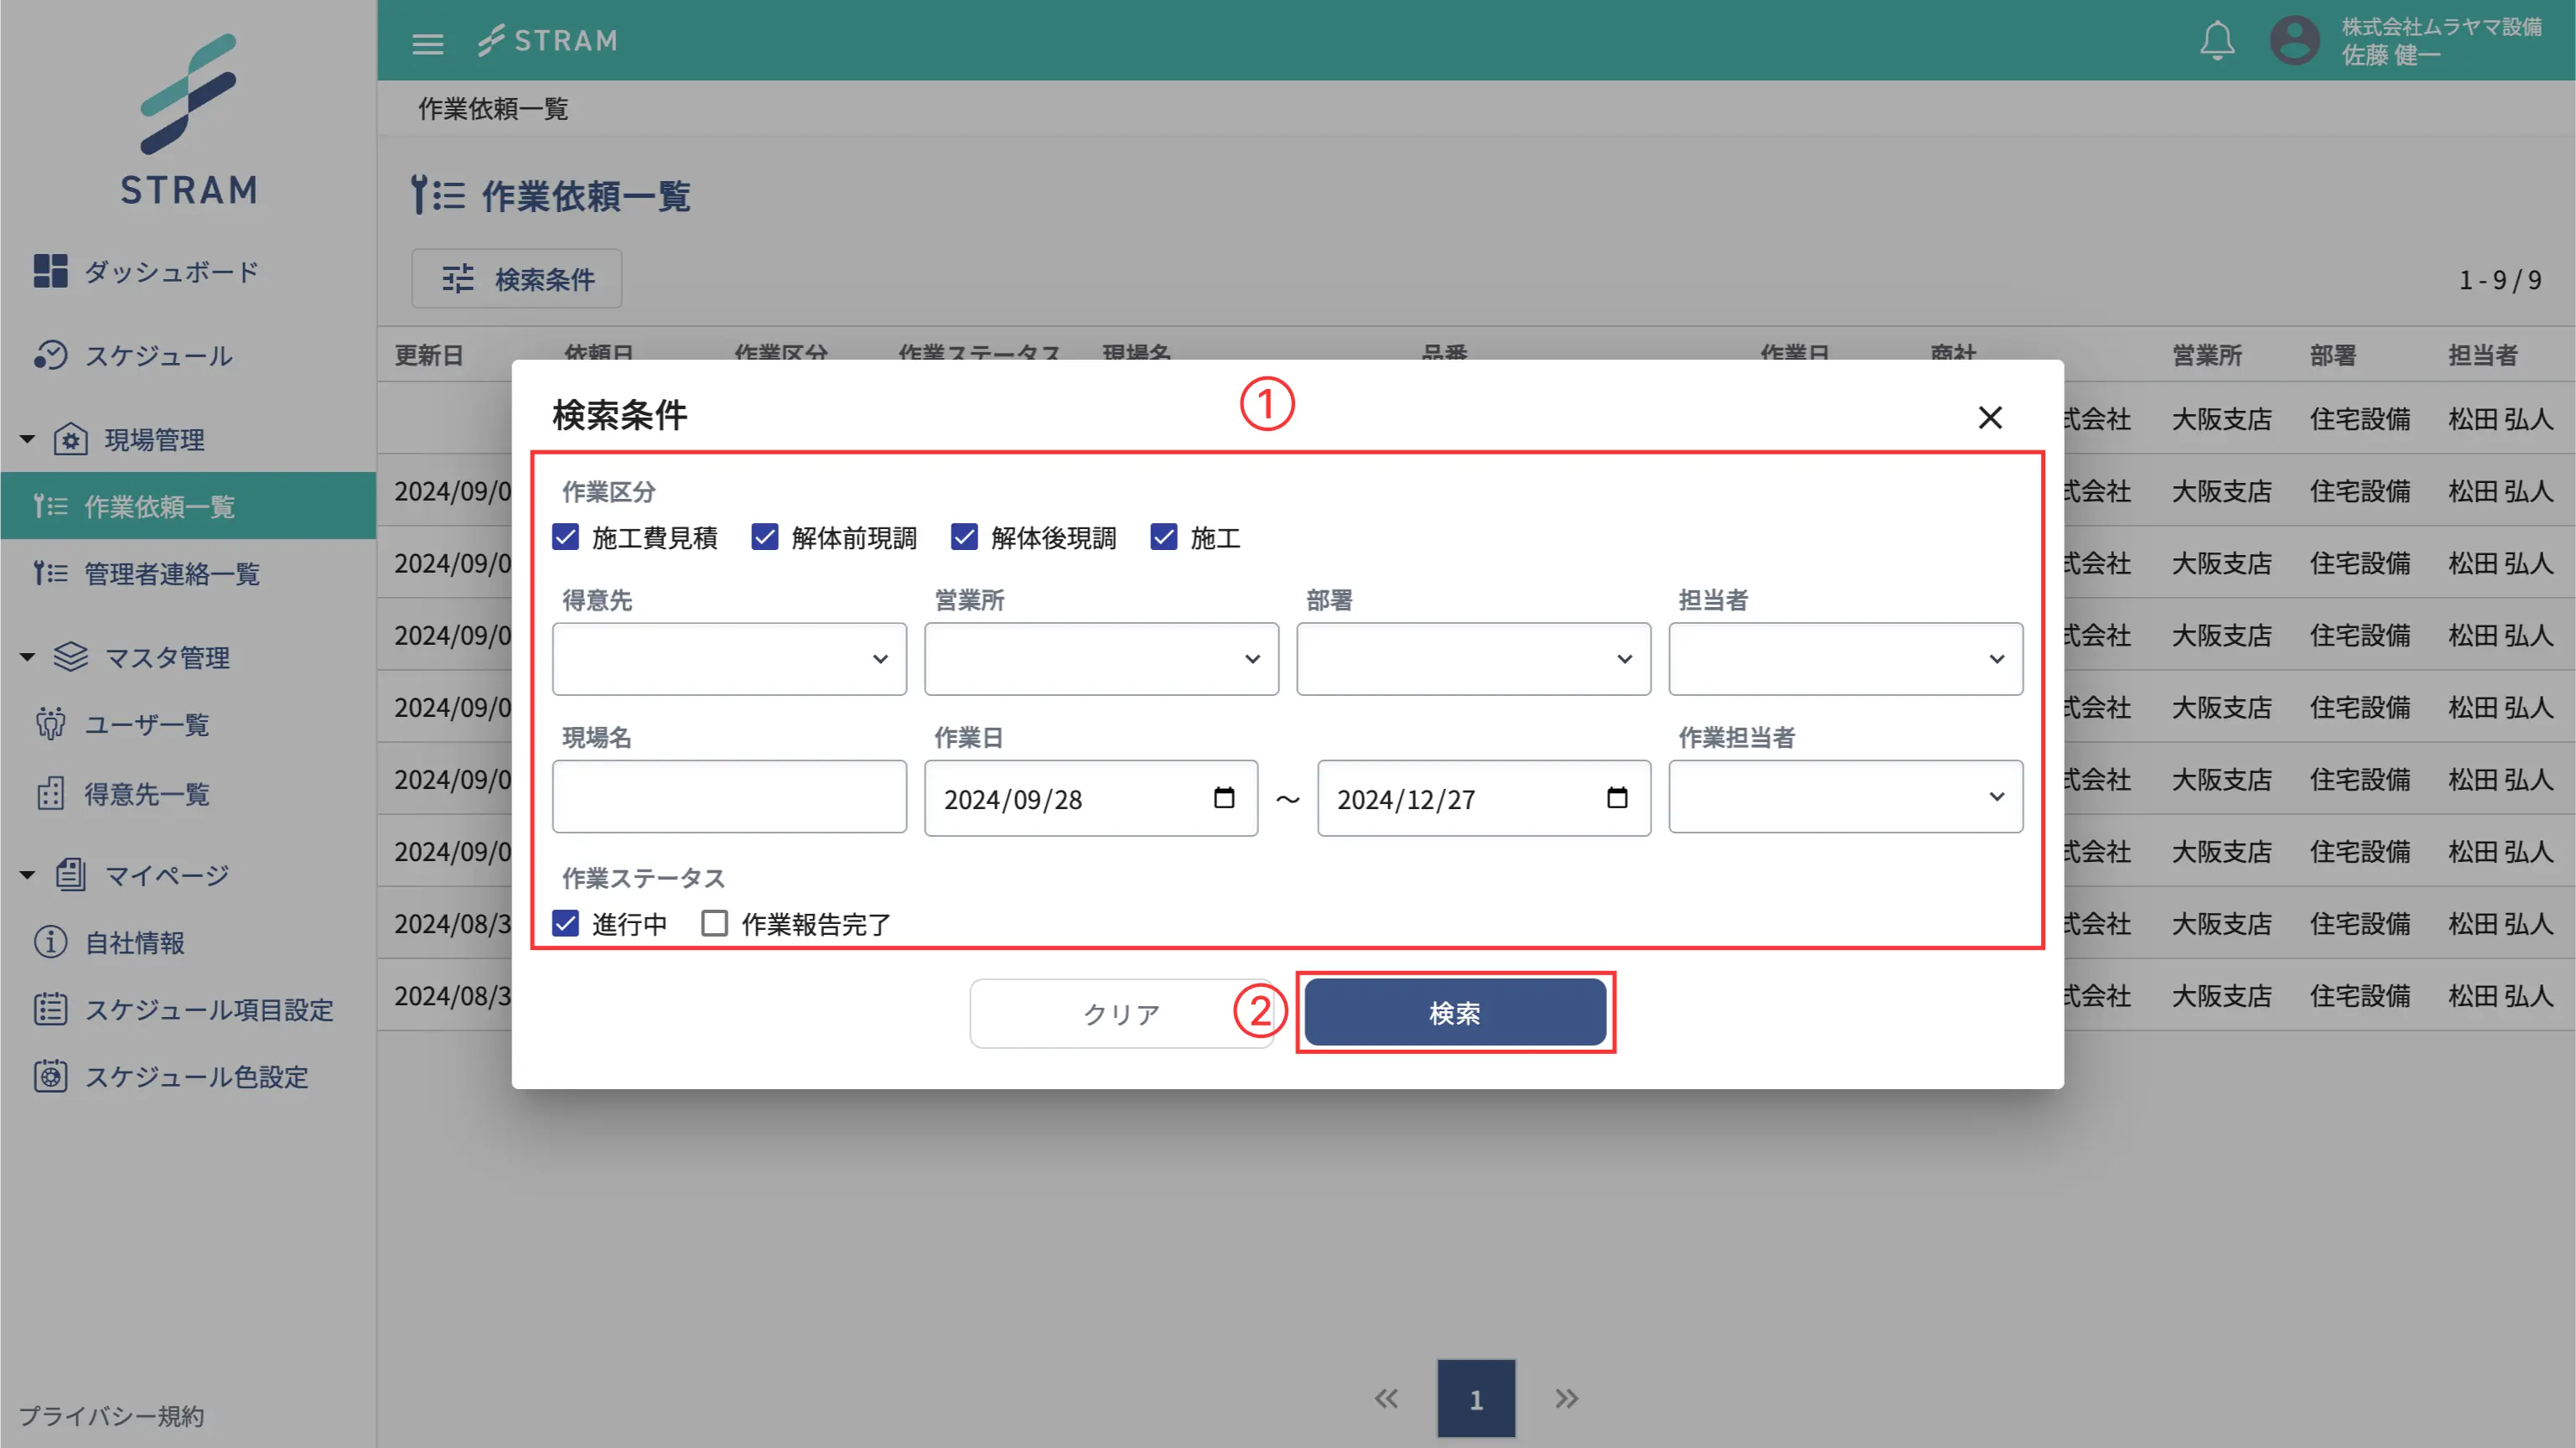Viewport: 2576px width, 1448px height.
Task: Open the user profile avatar icon
Action: point(2295,39)
